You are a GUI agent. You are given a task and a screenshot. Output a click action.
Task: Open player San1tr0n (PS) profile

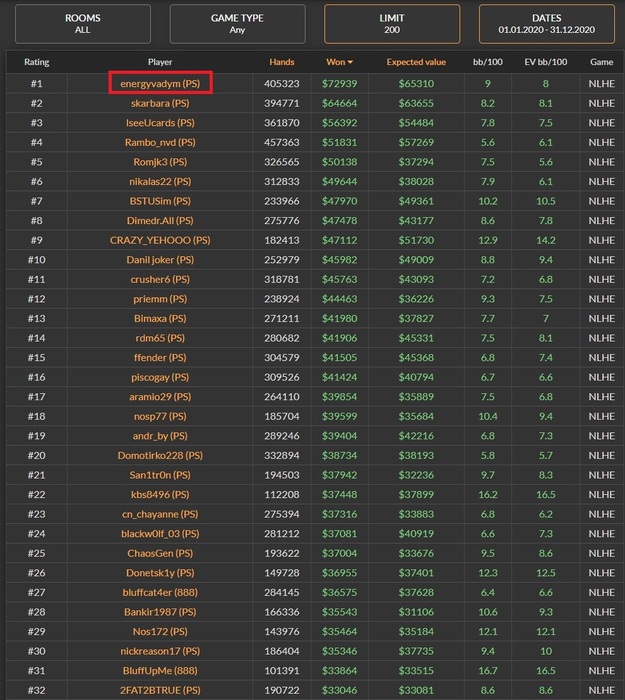point(160,475)
